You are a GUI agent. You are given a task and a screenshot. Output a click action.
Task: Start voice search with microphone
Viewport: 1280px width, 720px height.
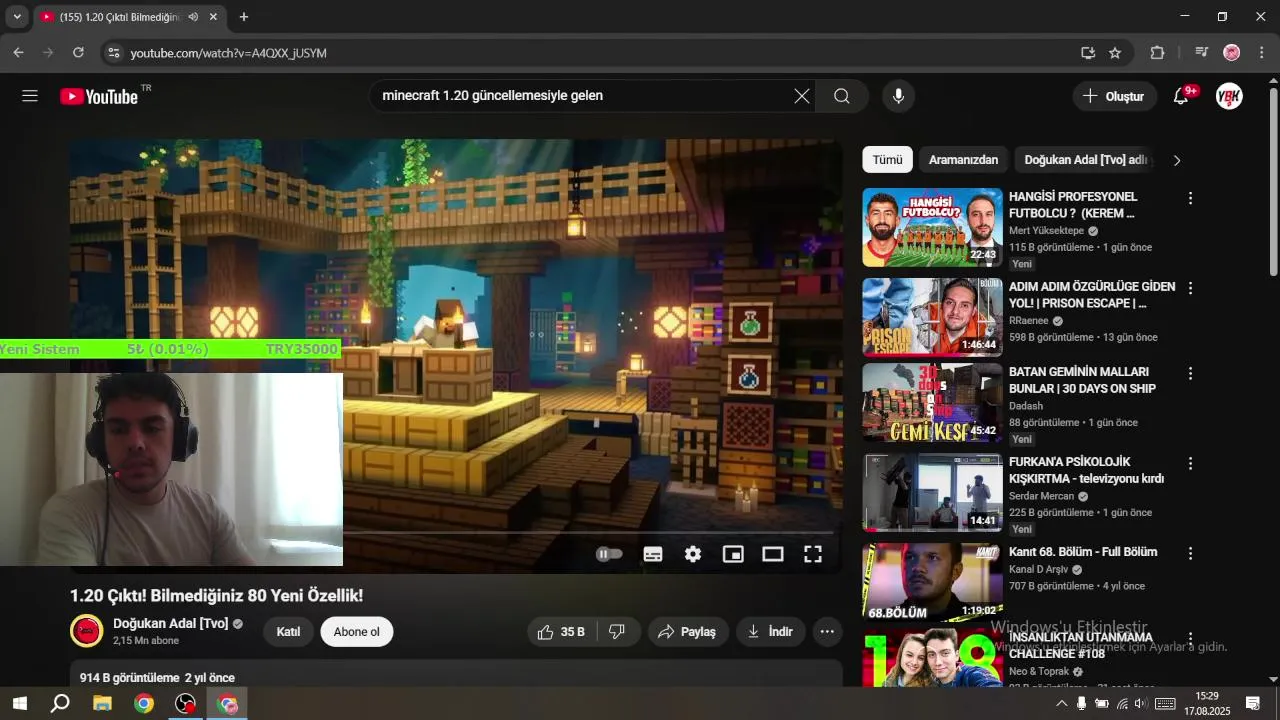(898, 96)
